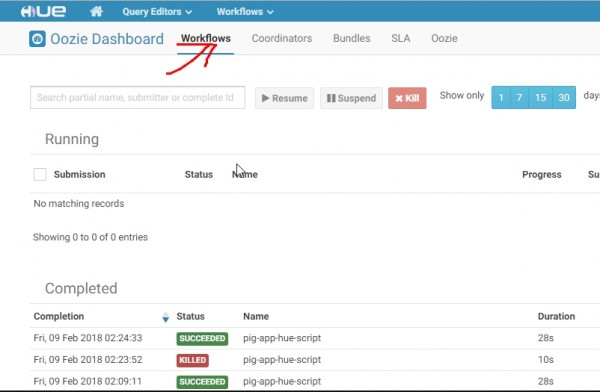Open the Oozie tab
This screenshot has height=392, width=600.
pos(444,38)
